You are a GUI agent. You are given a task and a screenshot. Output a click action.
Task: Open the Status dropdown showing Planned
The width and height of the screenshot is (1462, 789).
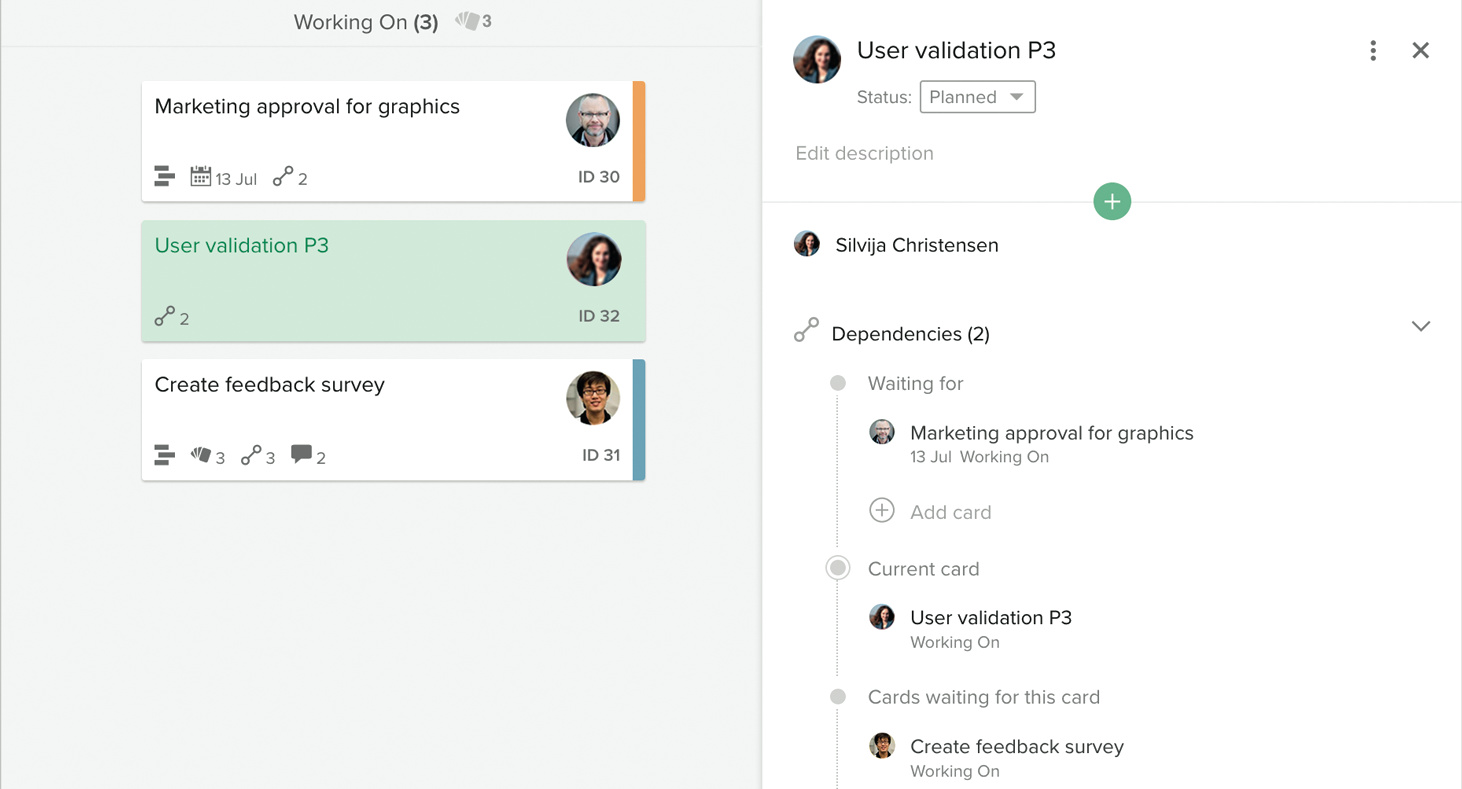coord(977,97)
